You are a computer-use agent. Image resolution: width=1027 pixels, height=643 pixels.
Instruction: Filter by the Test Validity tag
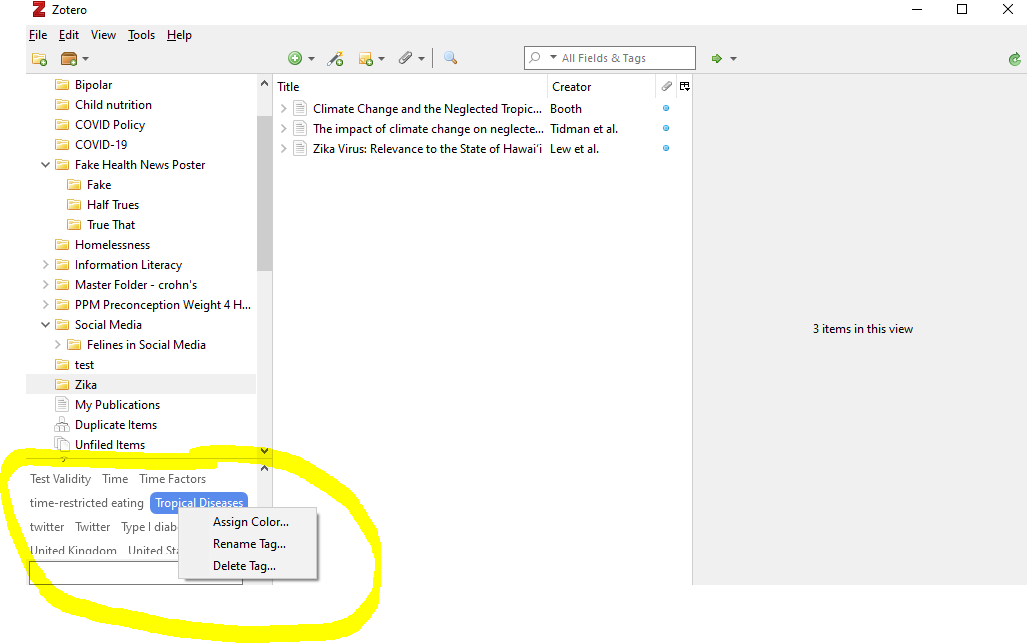click(60, 479)
